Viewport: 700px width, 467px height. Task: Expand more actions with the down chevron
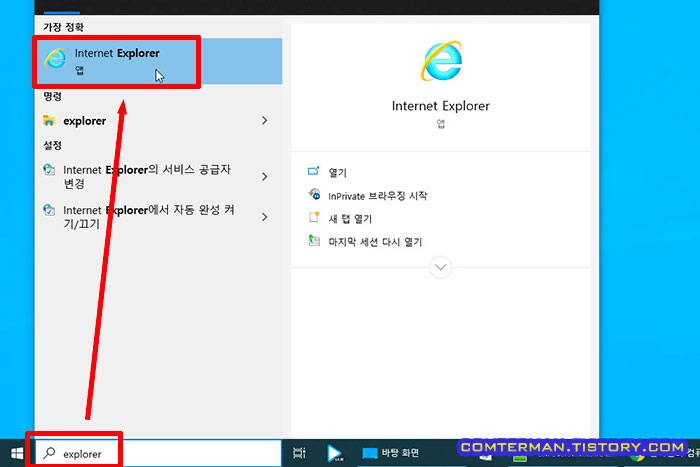click(441, 267)
